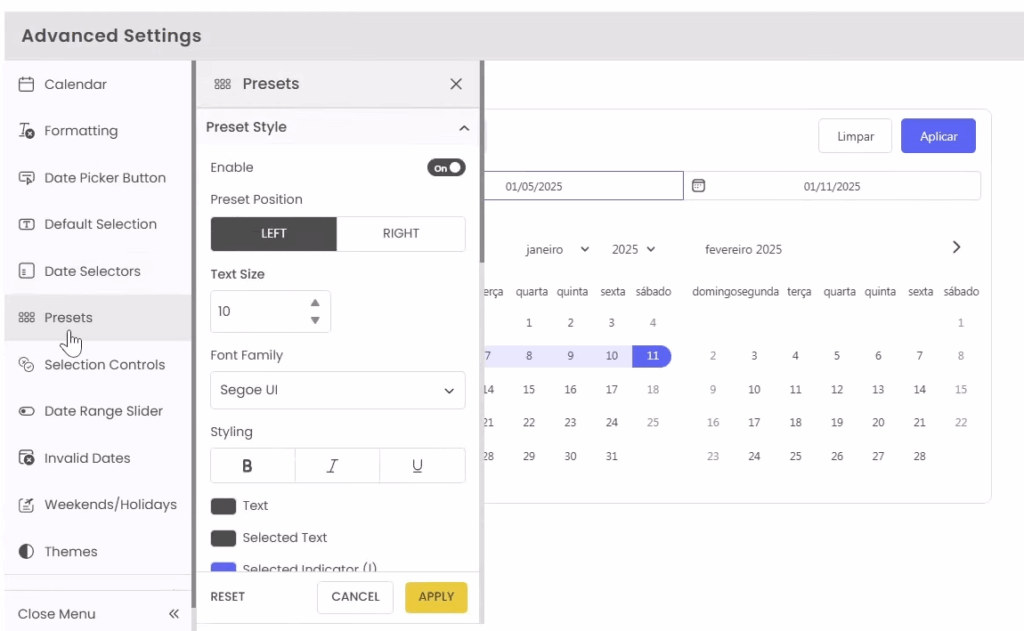
Task: Click the end date field 01/11/2025
Action: (832, 186)
